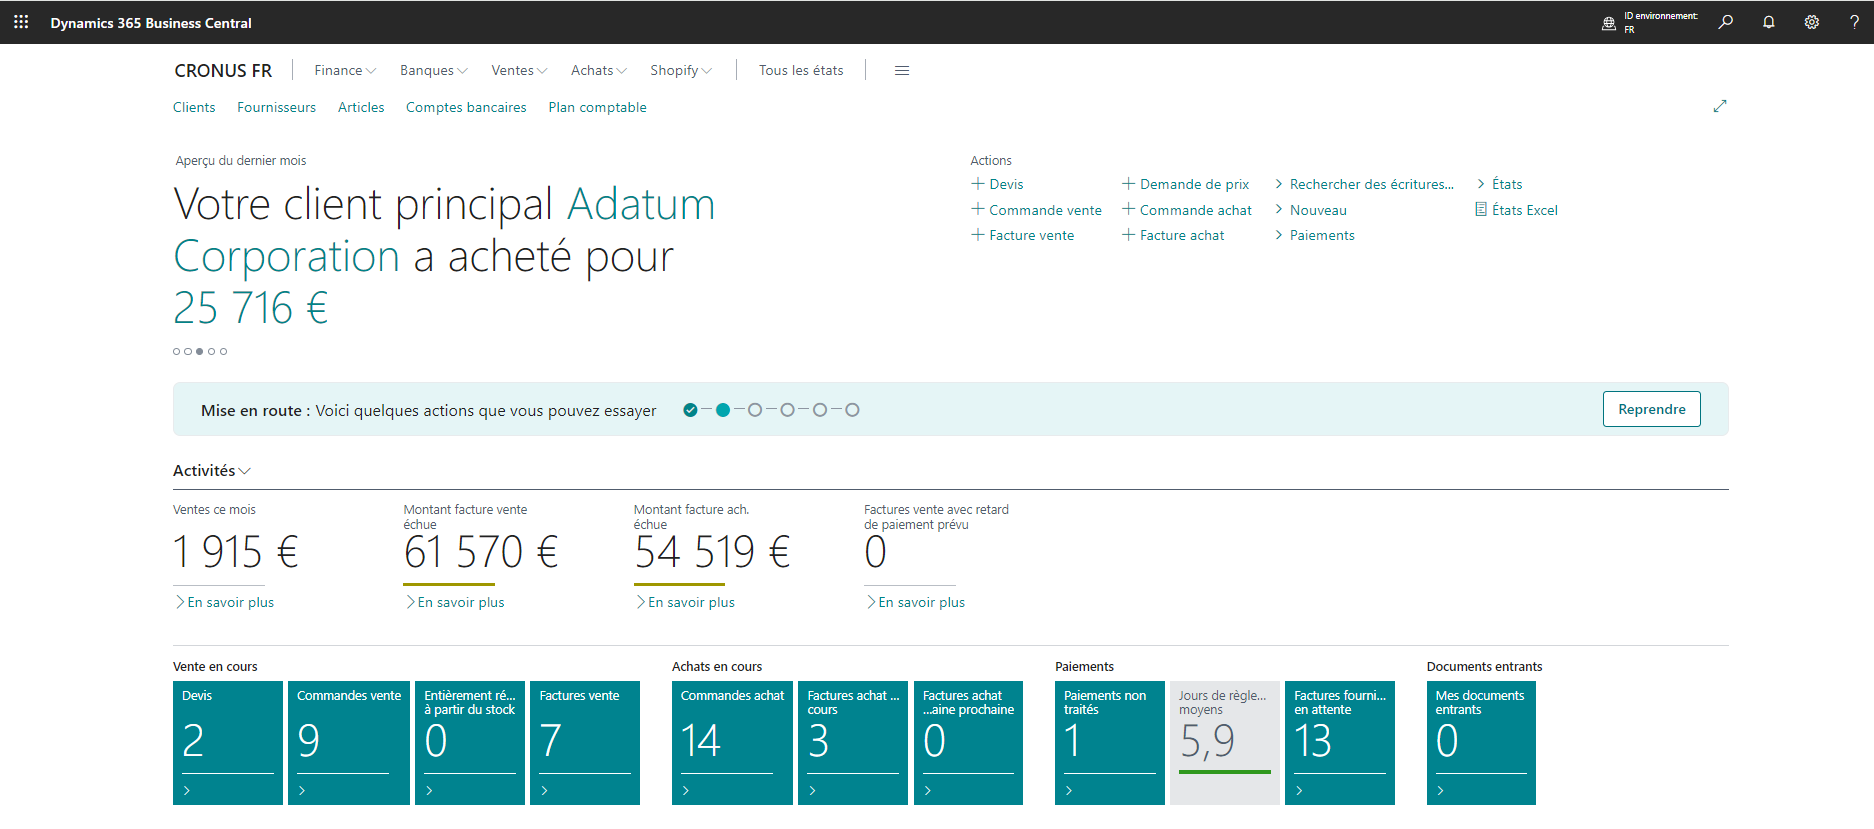Click arrow on Factures vente tile

(x=544, y=791)
